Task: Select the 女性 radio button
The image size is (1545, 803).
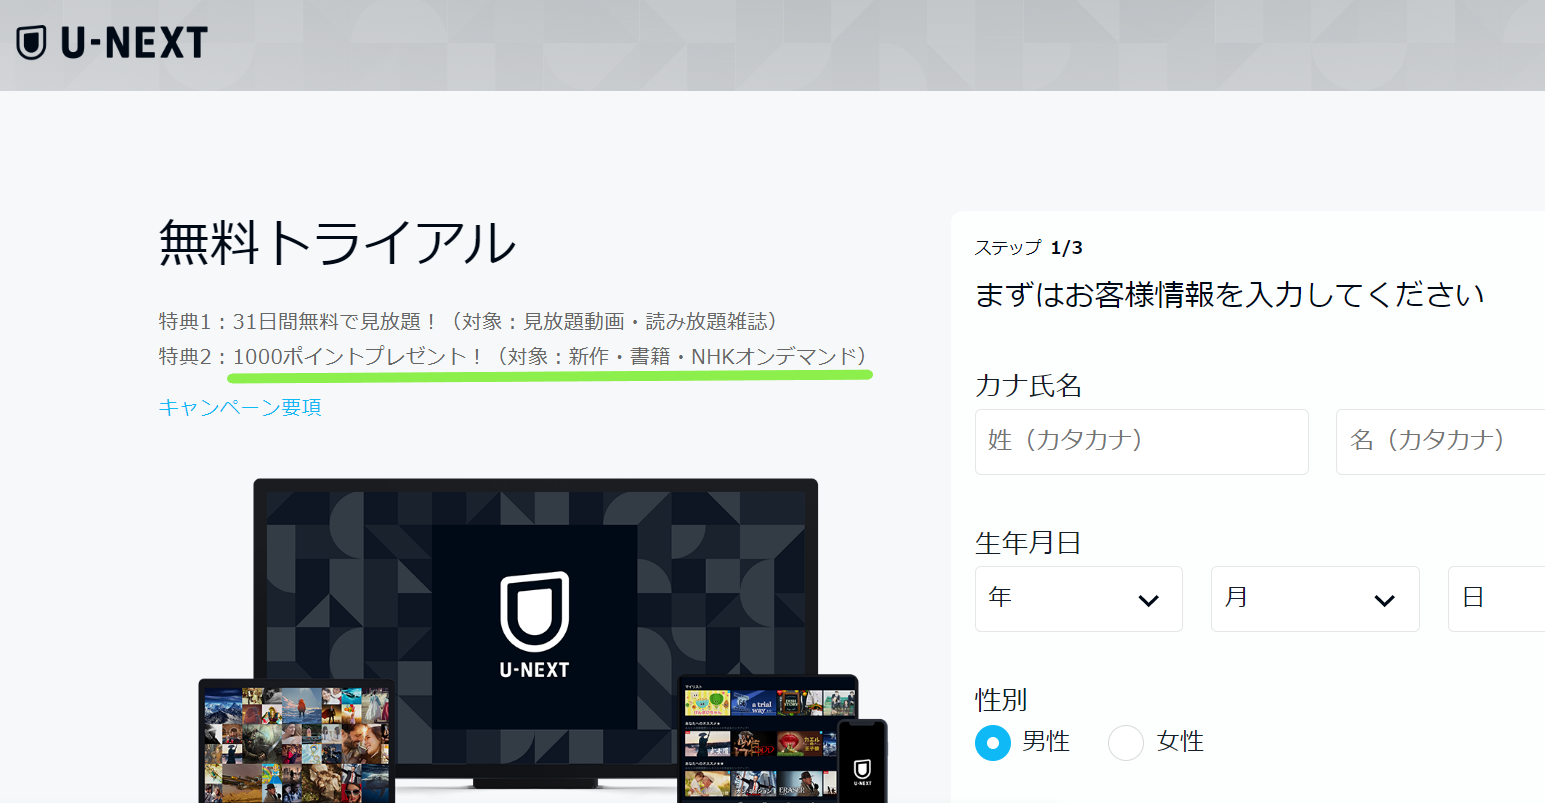Action: [x=1126, y=743]
